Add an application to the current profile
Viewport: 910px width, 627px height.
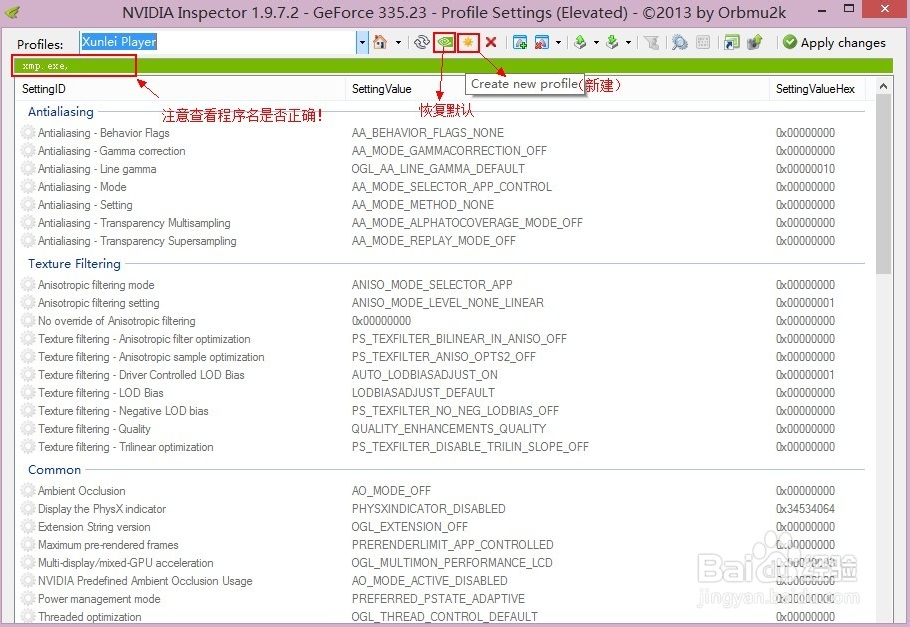click(x=520, y=42)
